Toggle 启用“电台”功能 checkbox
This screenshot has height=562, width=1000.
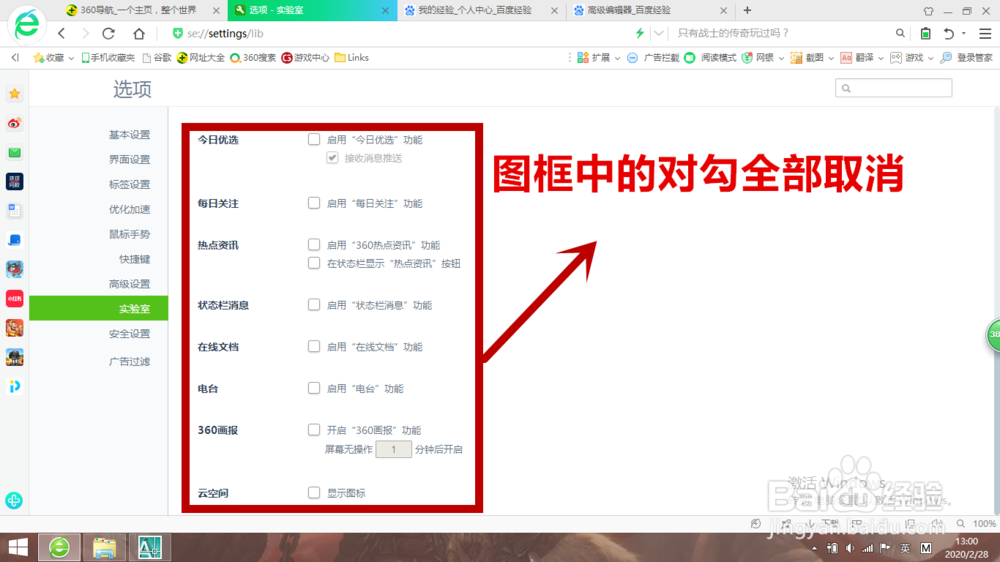coord(314,388)
